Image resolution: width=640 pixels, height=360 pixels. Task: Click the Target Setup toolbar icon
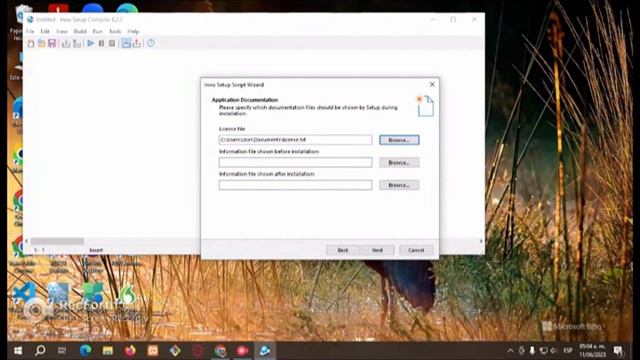126,43
